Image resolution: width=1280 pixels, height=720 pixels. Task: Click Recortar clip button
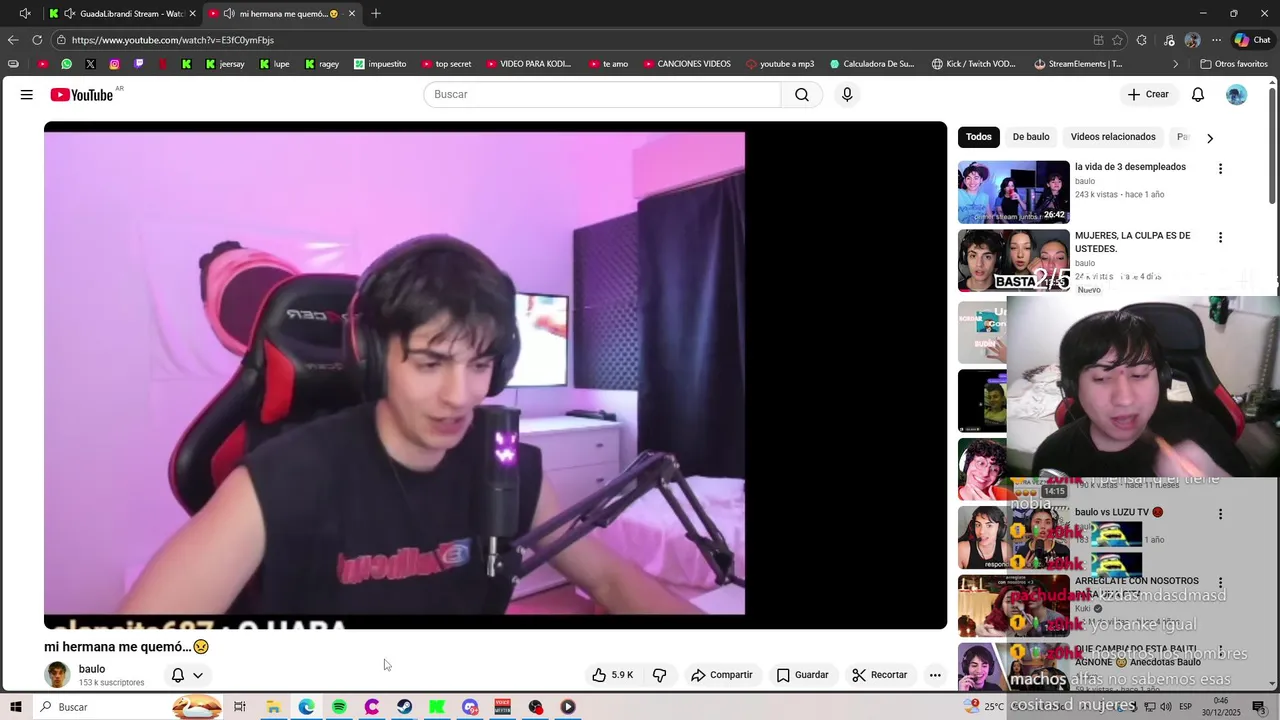point(880,675)
